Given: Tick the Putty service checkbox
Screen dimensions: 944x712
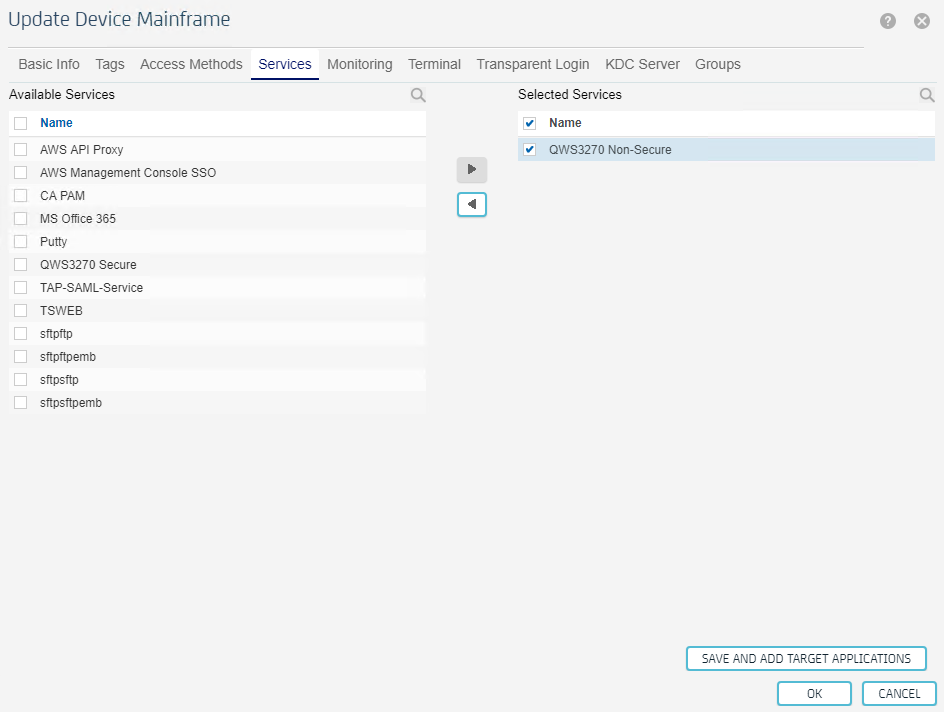Looking at the screenshot, I should [x=20, y=242].
